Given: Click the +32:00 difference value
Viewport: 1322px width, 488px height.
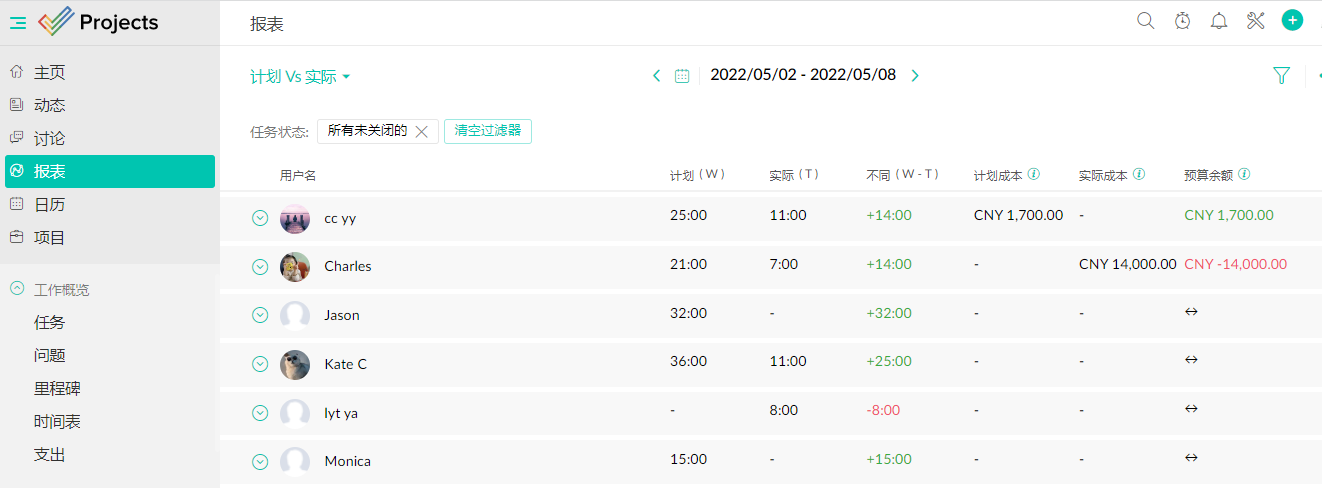Looking at the screenshot, I should [889, 313].
